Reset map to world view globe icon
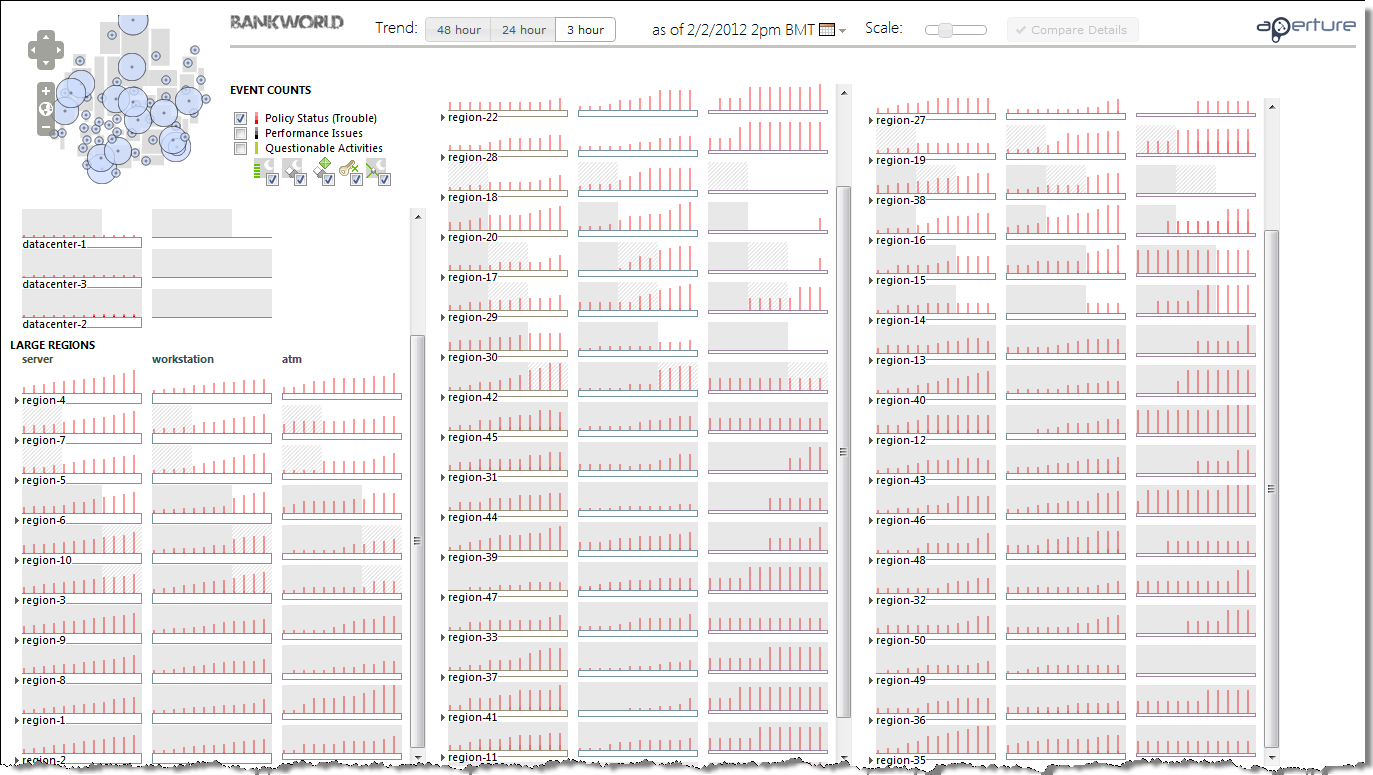 click(46, 109)
